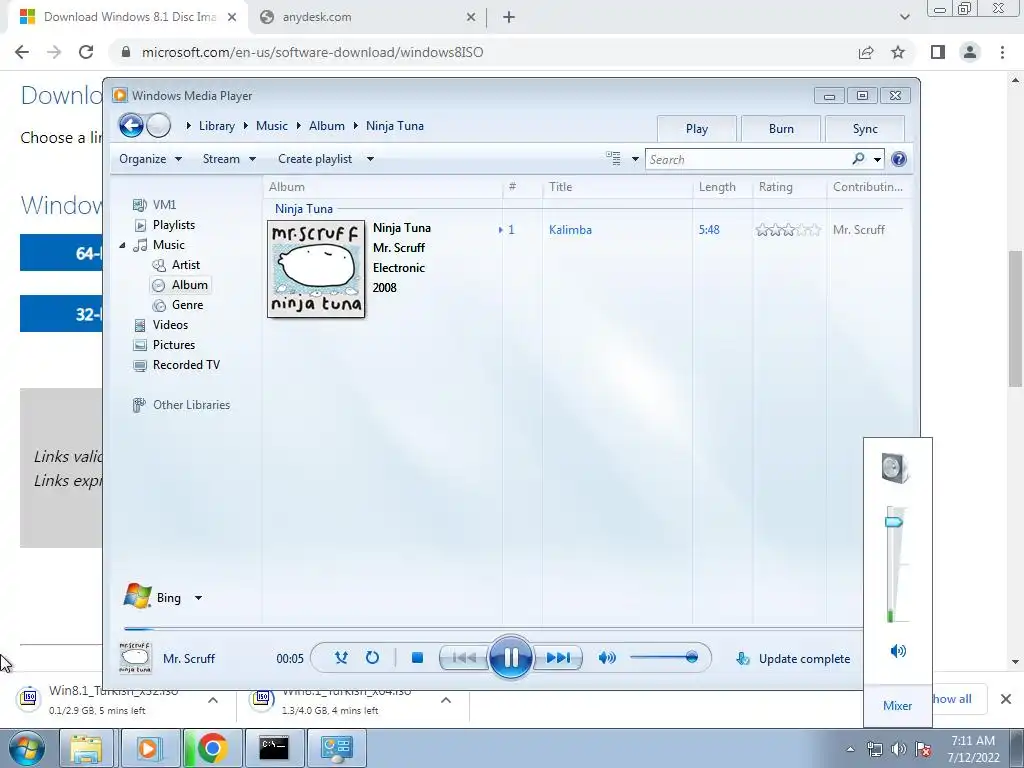Open the Stream menu
The image size is (1024, 768).
click(229, 159)
